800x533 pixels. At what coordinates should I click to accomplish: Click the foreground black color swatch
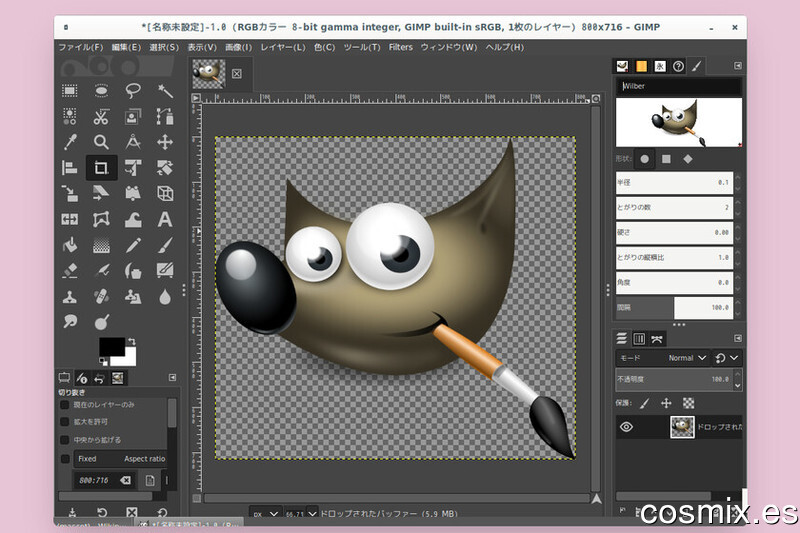111,346
